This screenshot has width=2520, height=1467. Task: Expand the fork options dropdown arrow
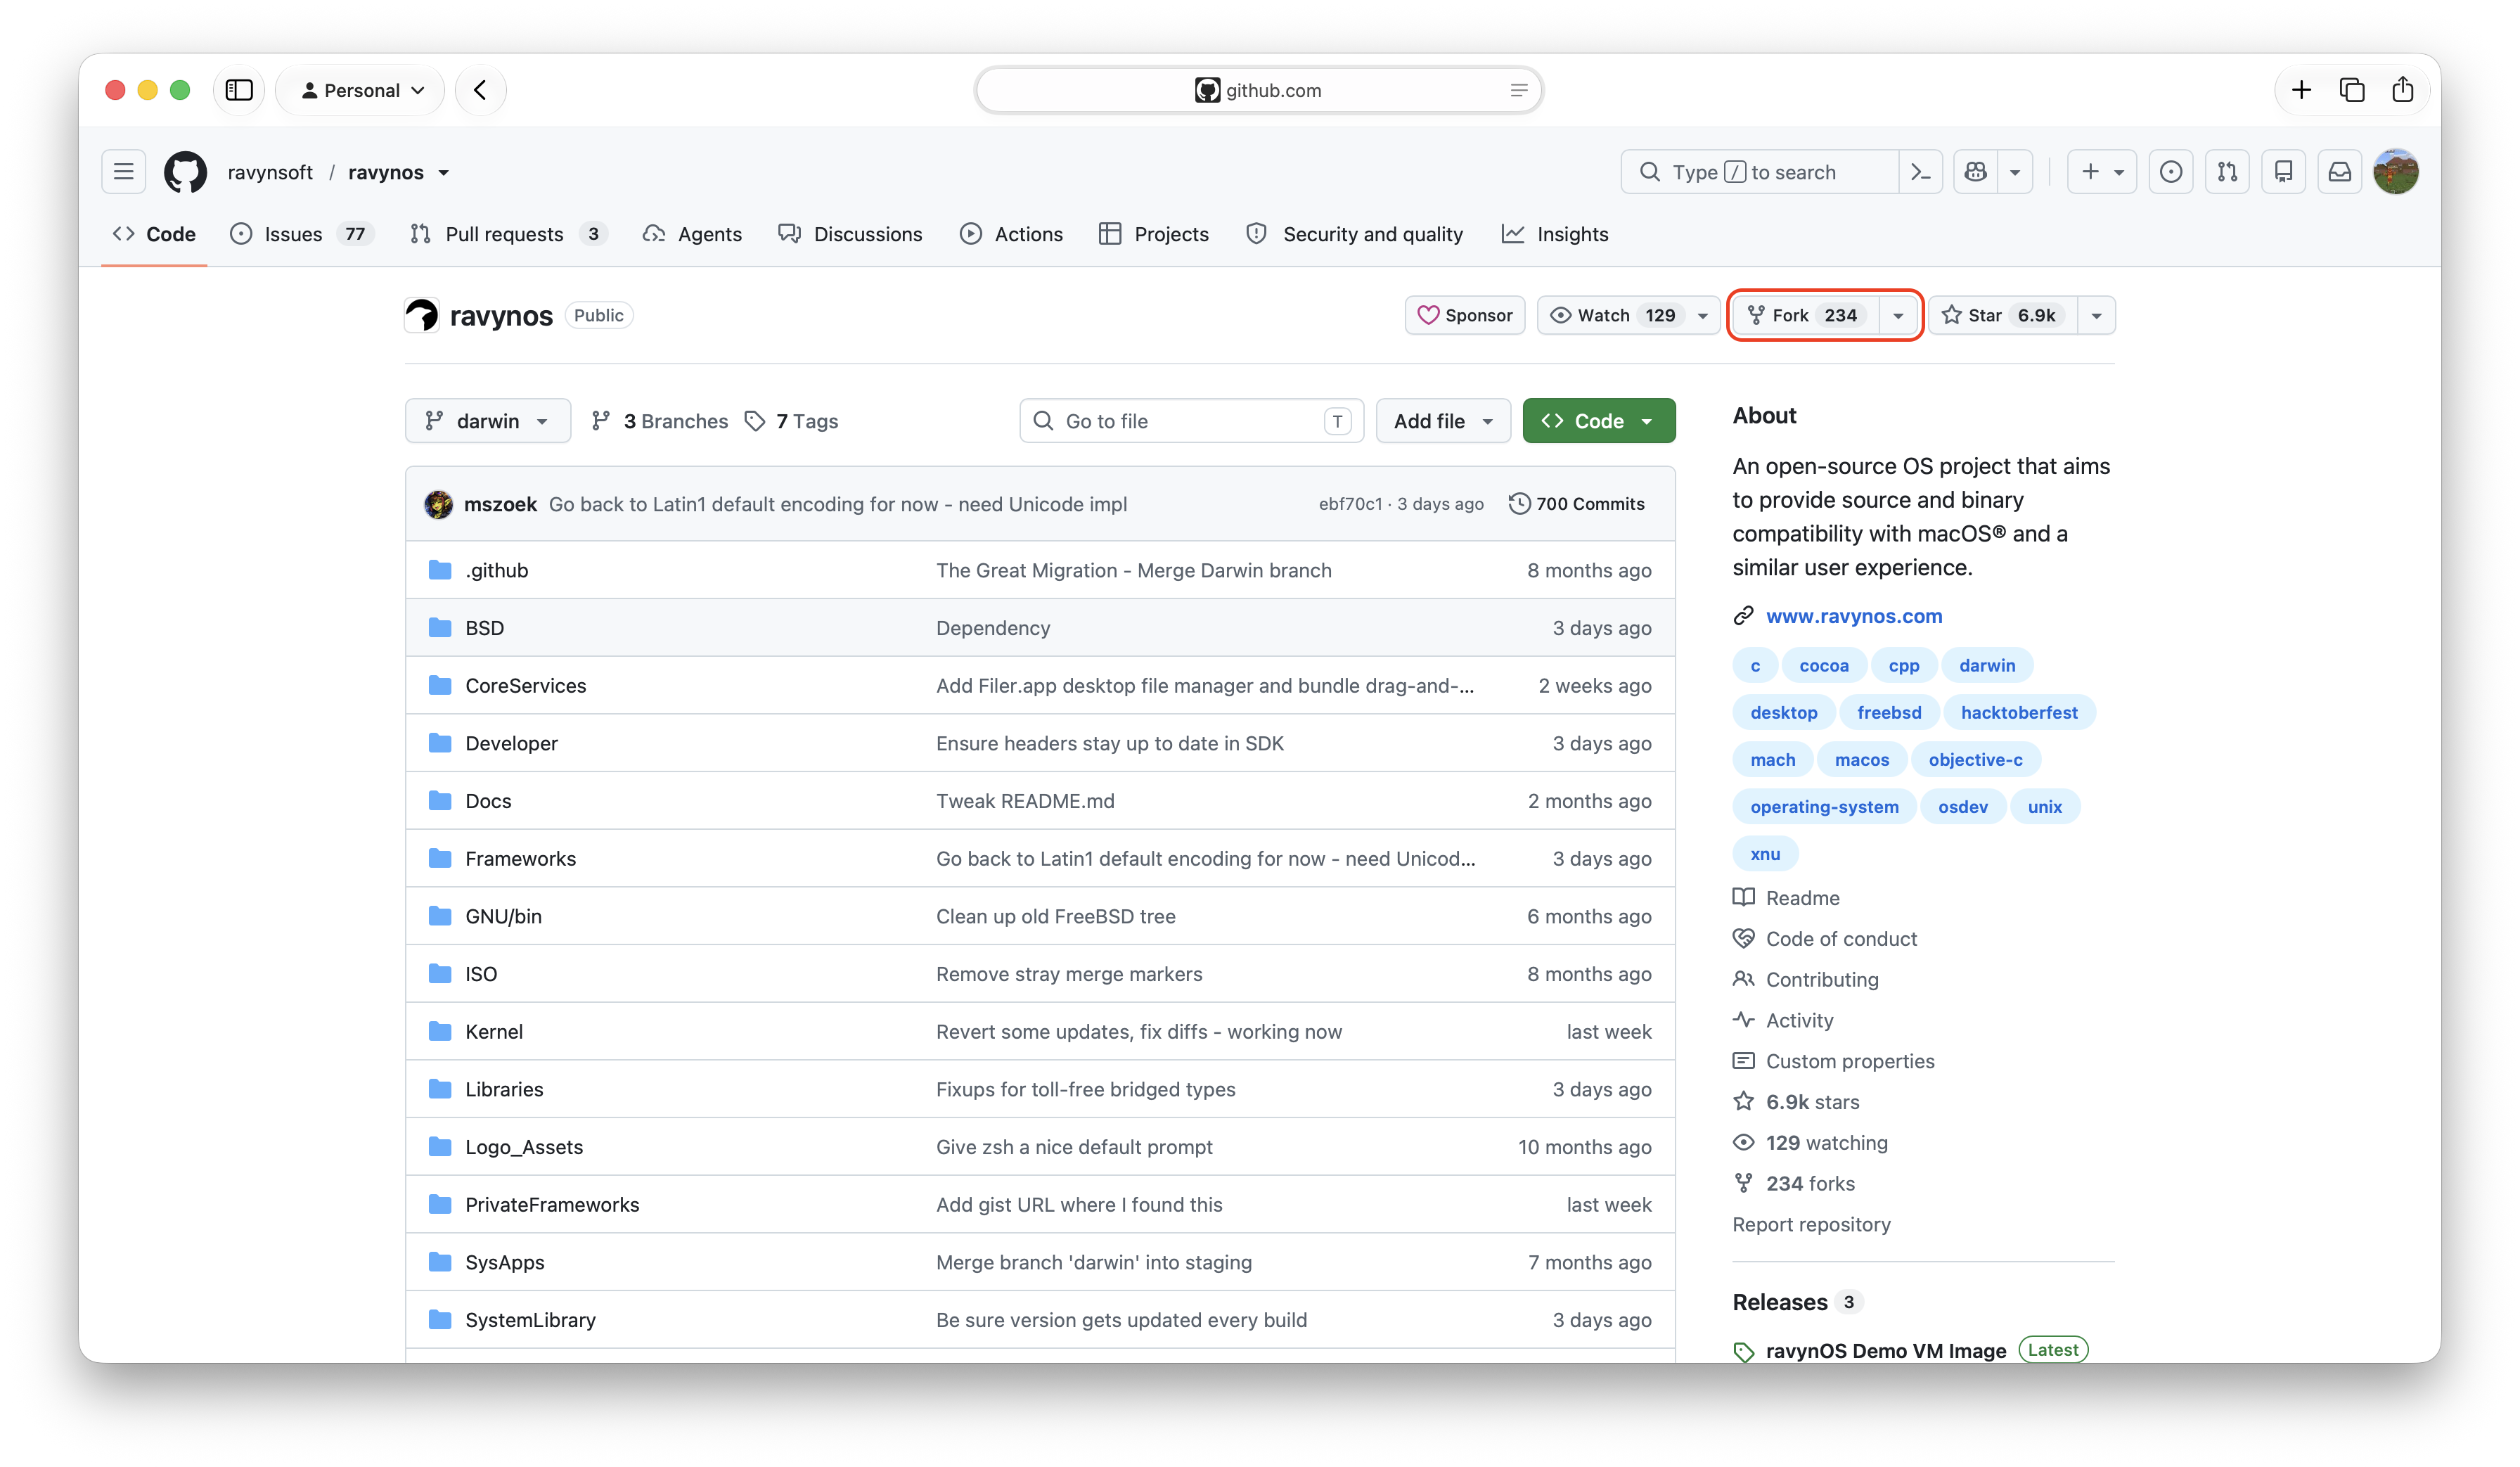point(1897,315)
